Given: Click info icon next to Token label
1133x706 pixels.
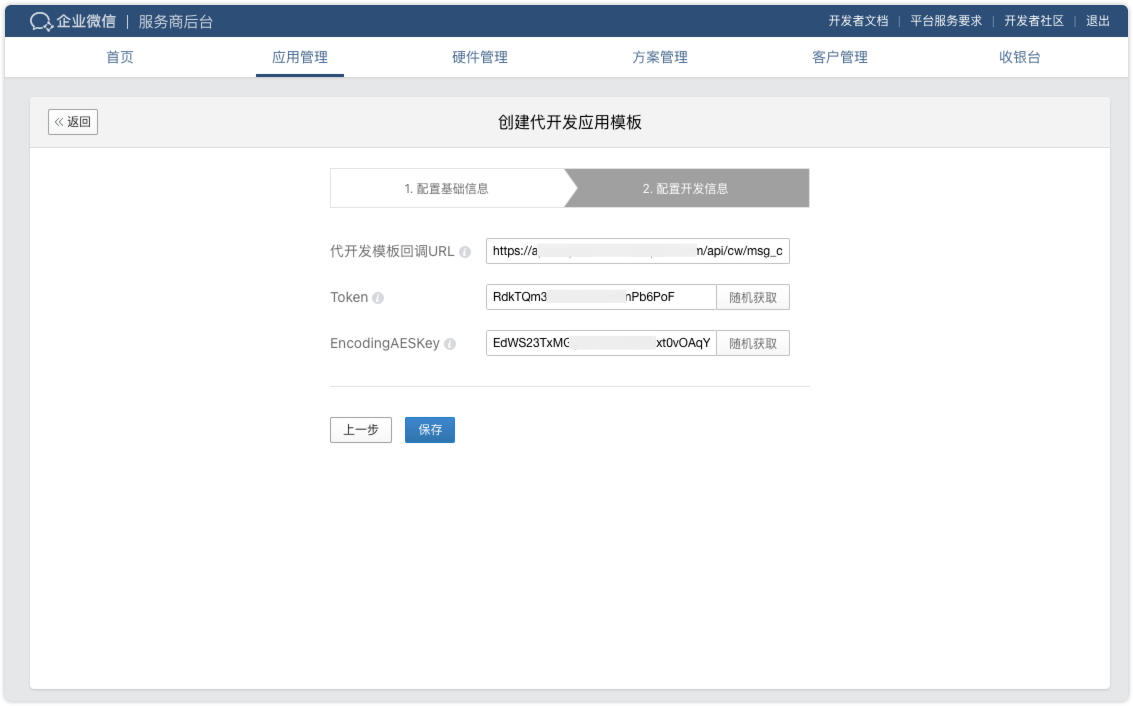Looking at the screenshot, I should coord(378,298).
